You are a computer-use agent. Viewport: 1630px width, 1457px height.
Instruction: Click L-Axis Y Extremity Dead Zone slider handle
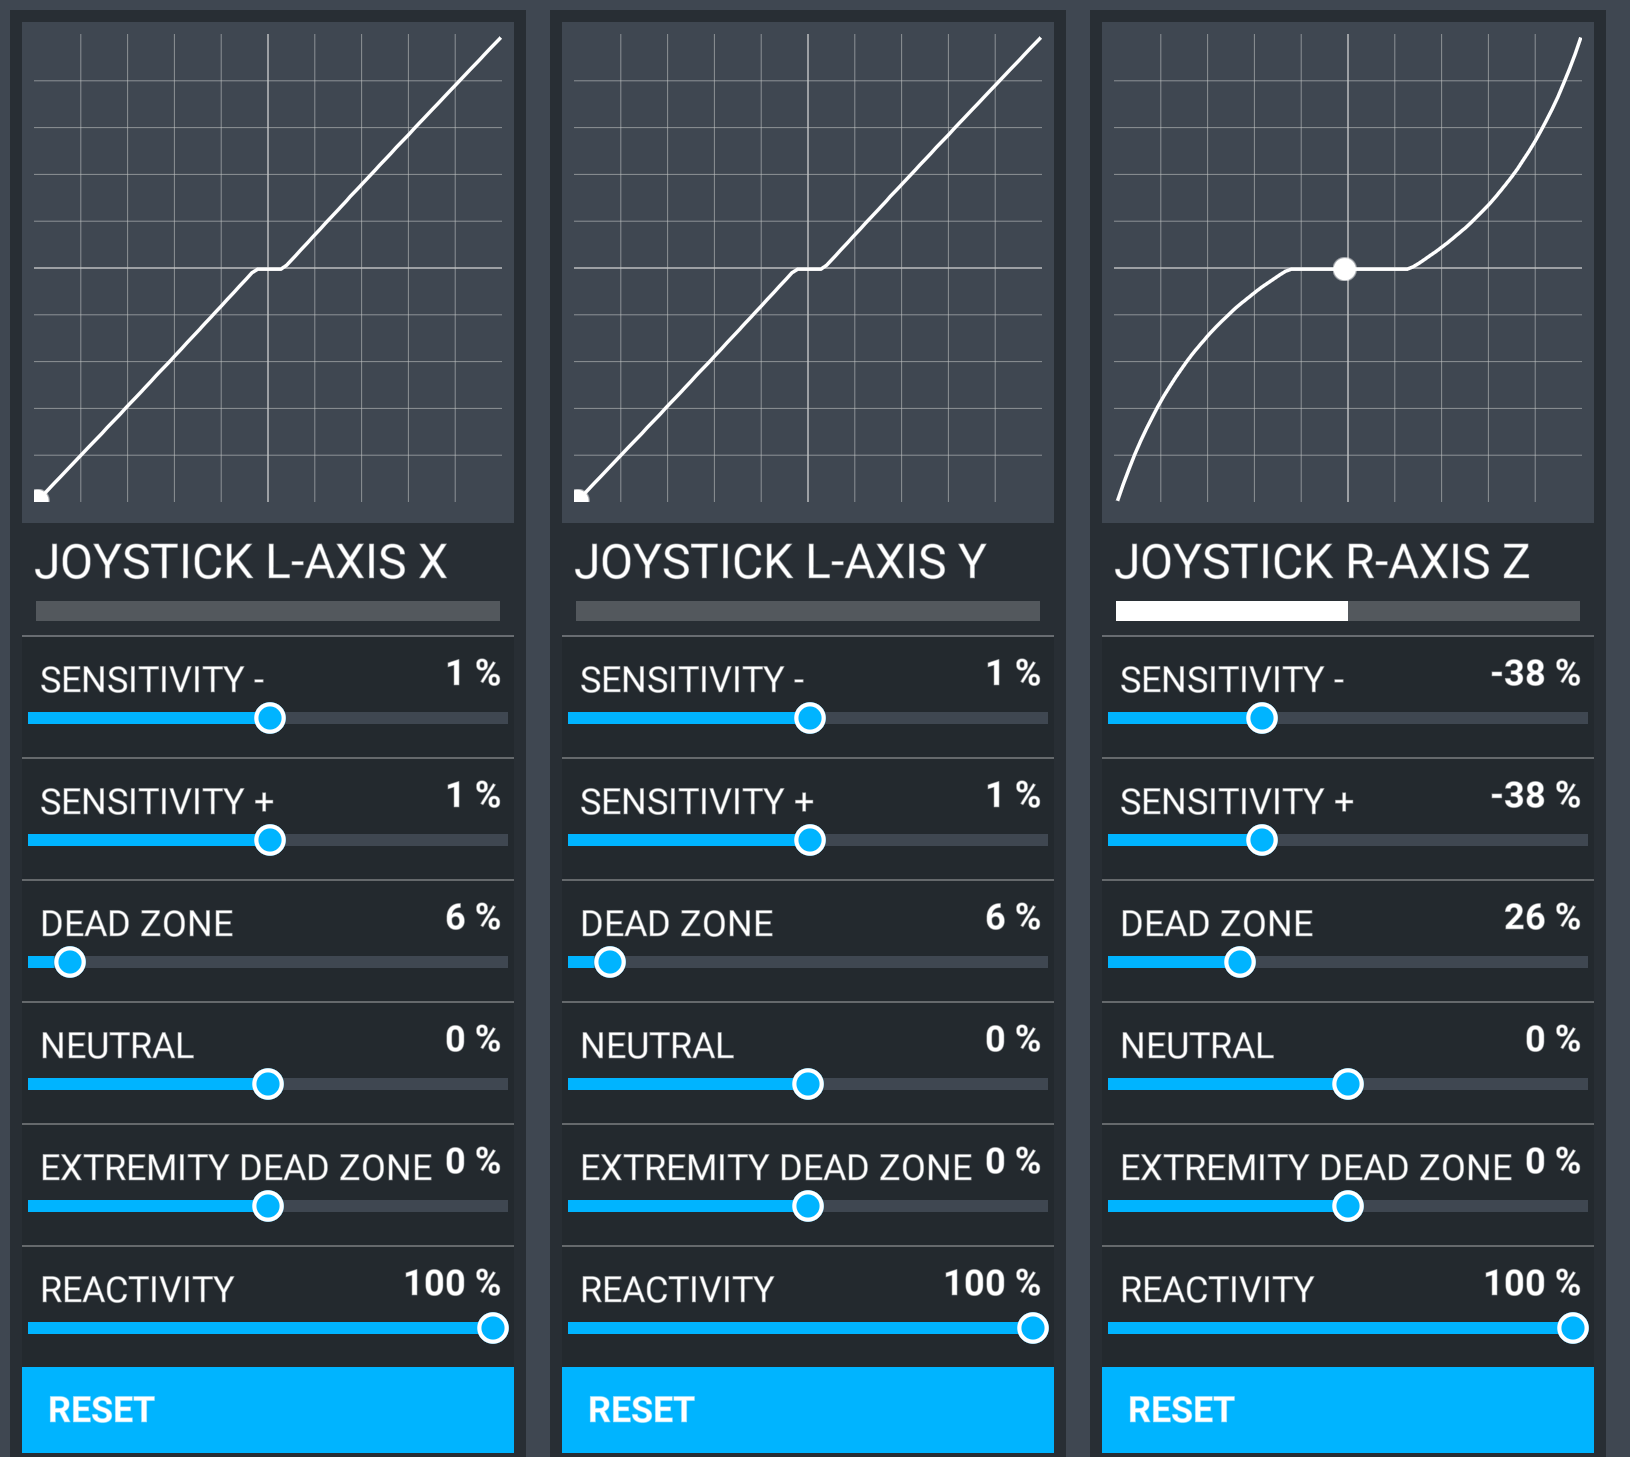808,1206
